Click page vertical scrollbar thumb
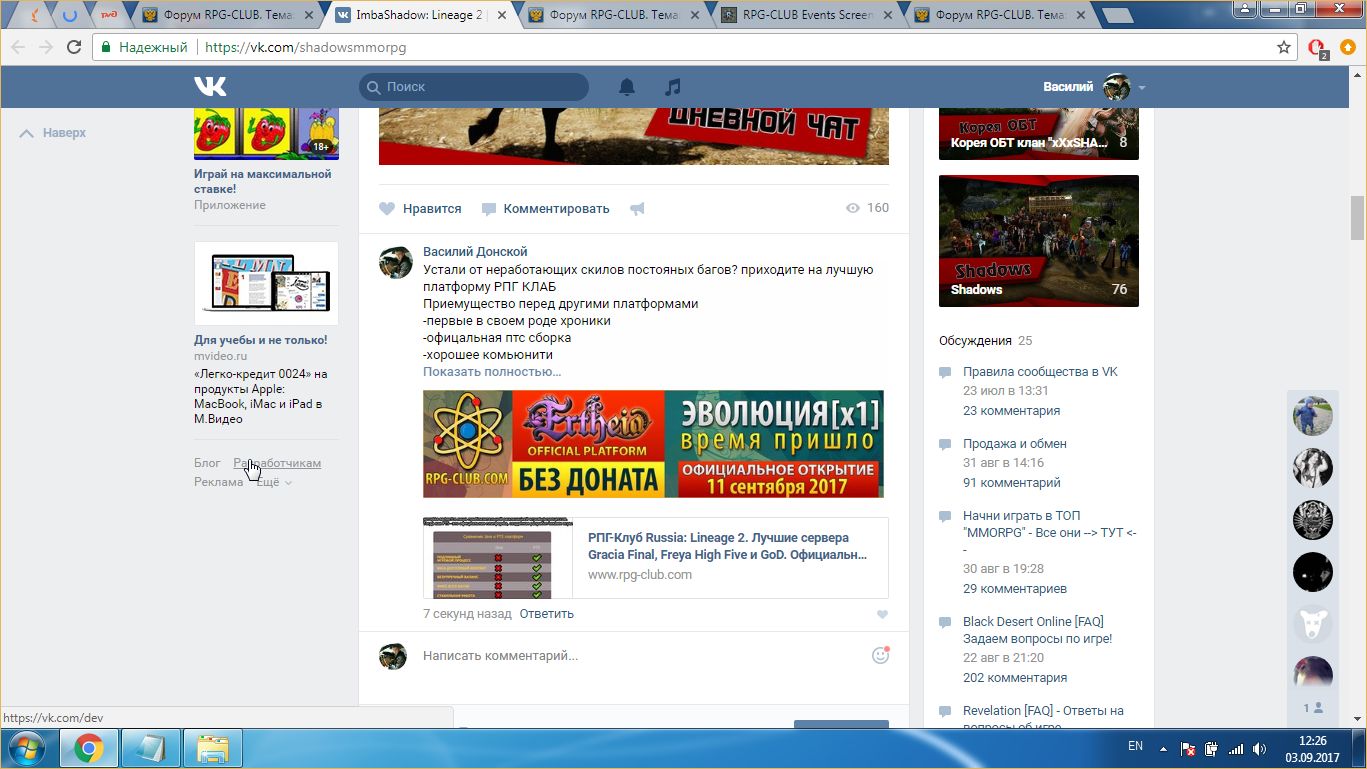 pos(1357,218)
